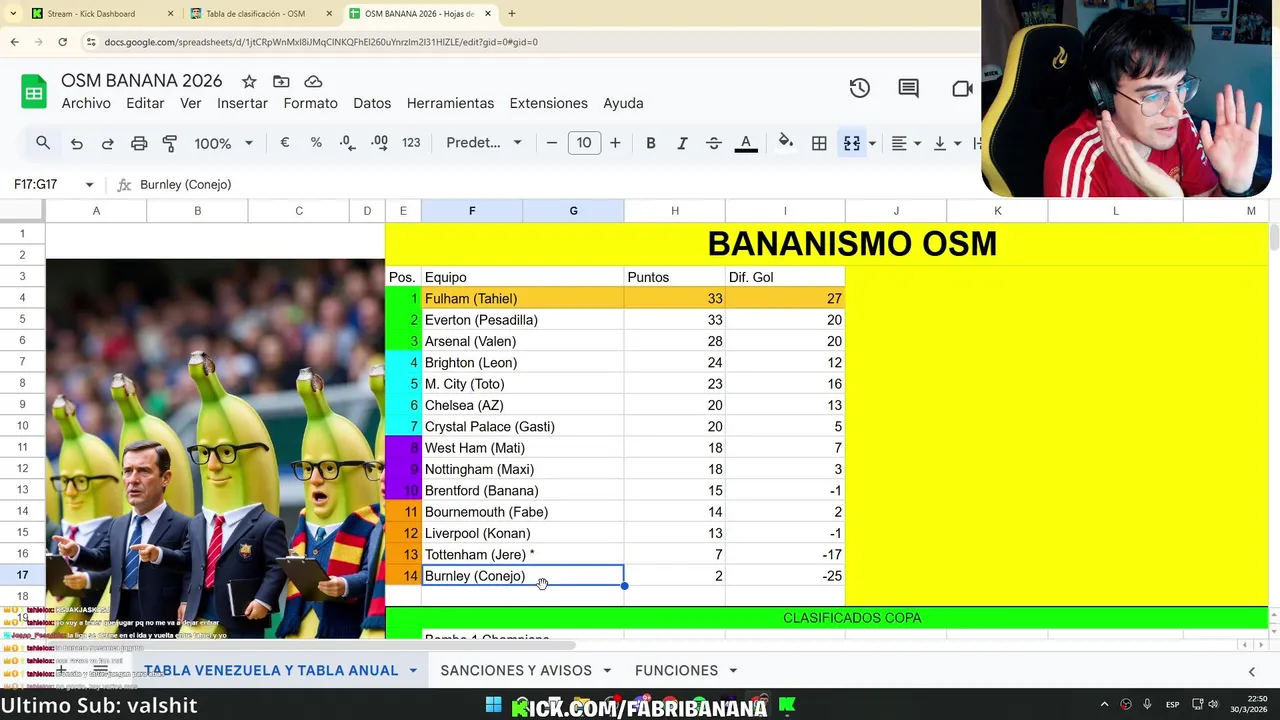Expand TABLA VENEZUELA tab options arrow
The width and height of the screenshot is (1280, 720).
[412, 670]
